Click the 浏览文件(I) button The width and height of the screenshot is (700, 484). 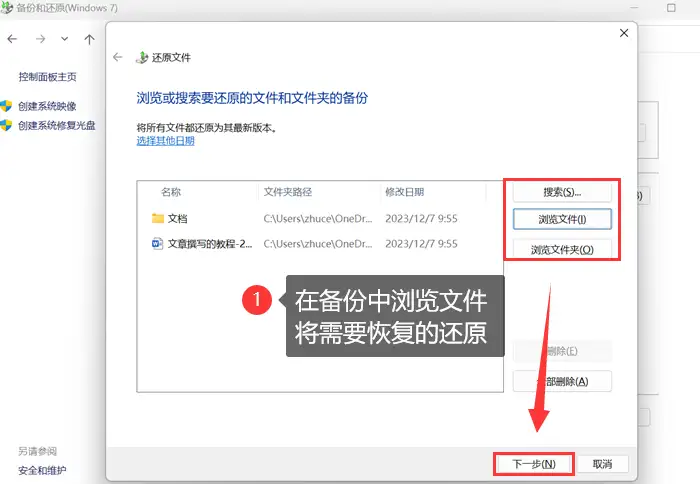pyautogui.click(x=562, y=219)
